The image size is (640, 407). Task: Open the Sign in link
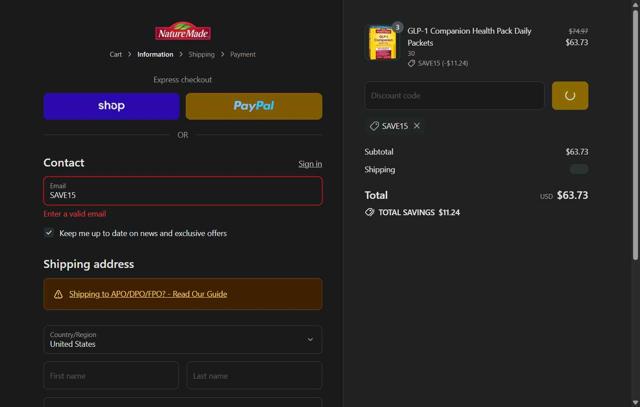(310, 164)
